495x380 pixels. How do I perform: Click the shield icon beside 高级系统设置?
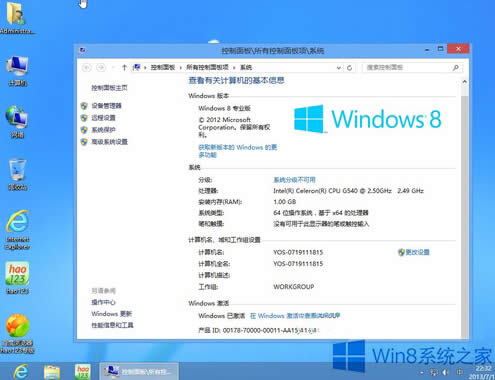click(x=84, y=142)
